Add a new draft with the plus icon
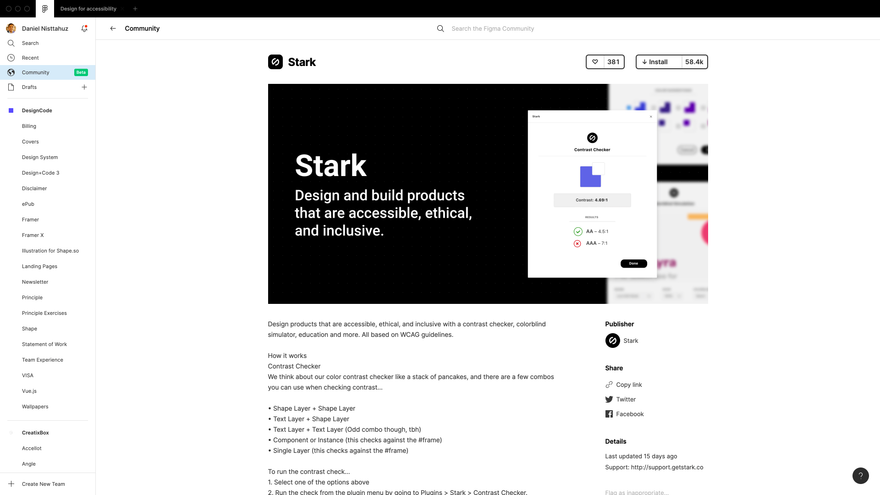Viewport: 880px width, 495px height. click(84, 87)
